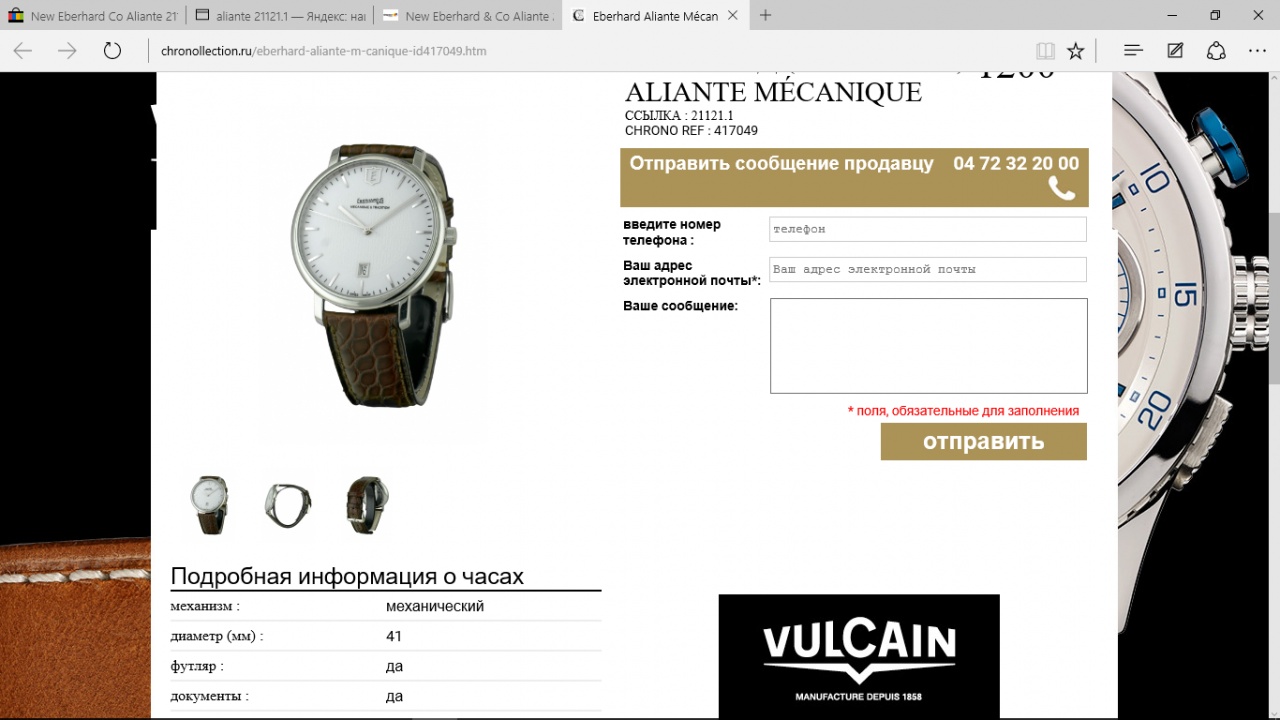The width and height of the screenshot is (1280, 720).
Task: Click the email address input field
Action: 928,269
